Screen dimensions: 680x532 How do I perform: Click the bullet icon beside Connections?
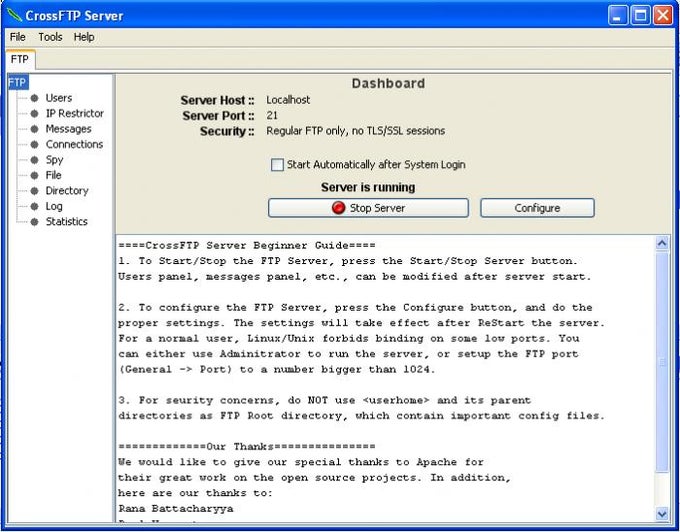[x=34, y=144]
